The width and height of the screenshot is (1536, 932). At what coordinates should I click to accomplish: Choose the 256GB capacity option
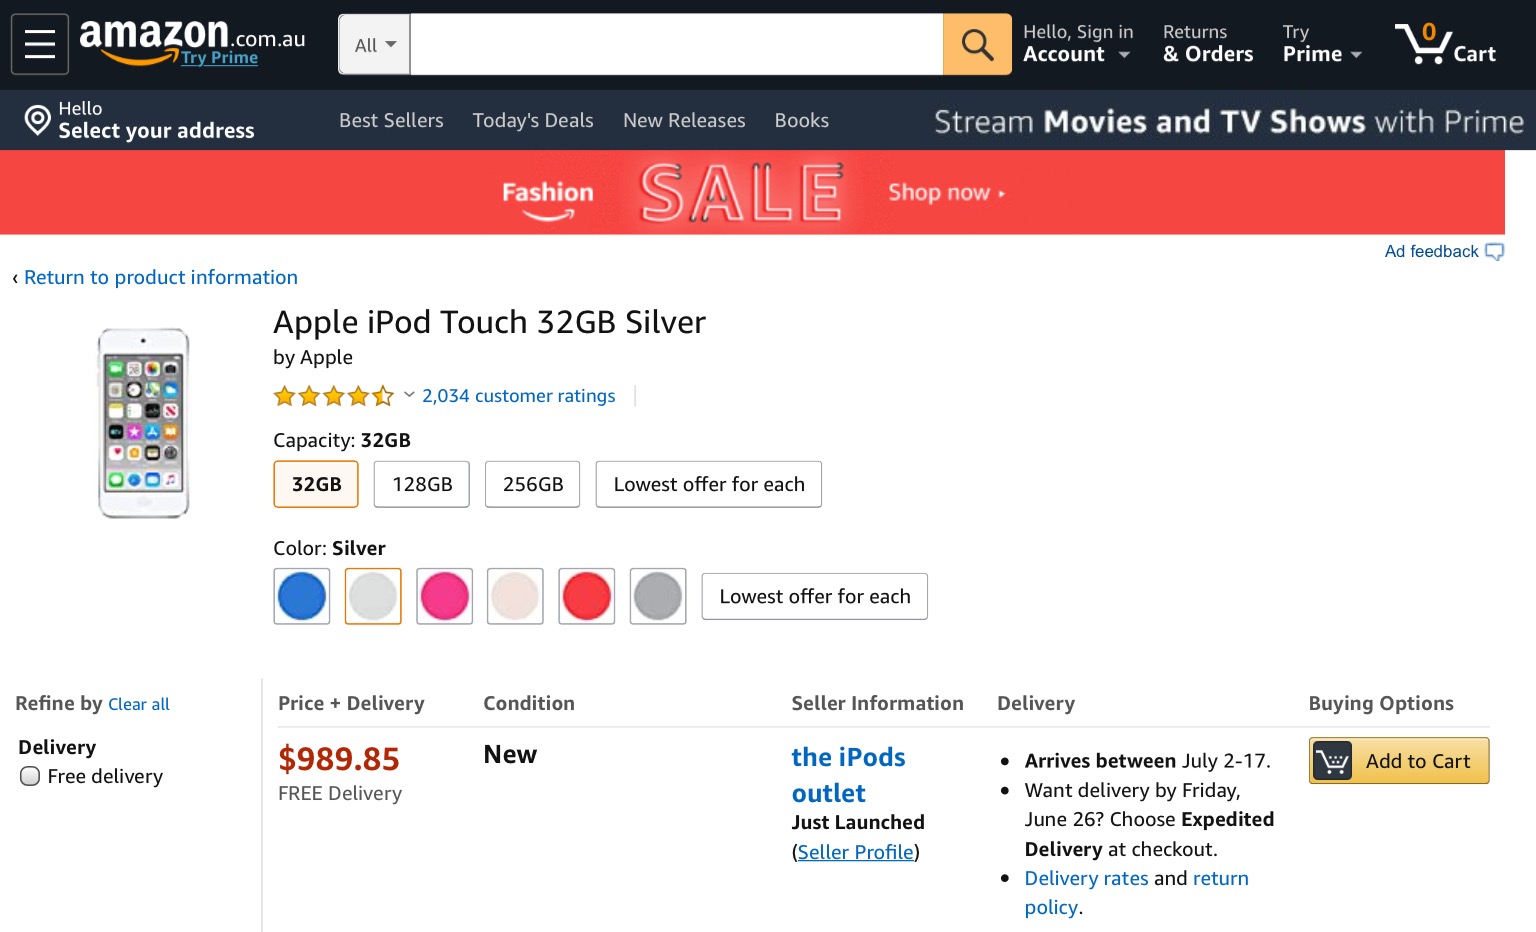(533, 484)
